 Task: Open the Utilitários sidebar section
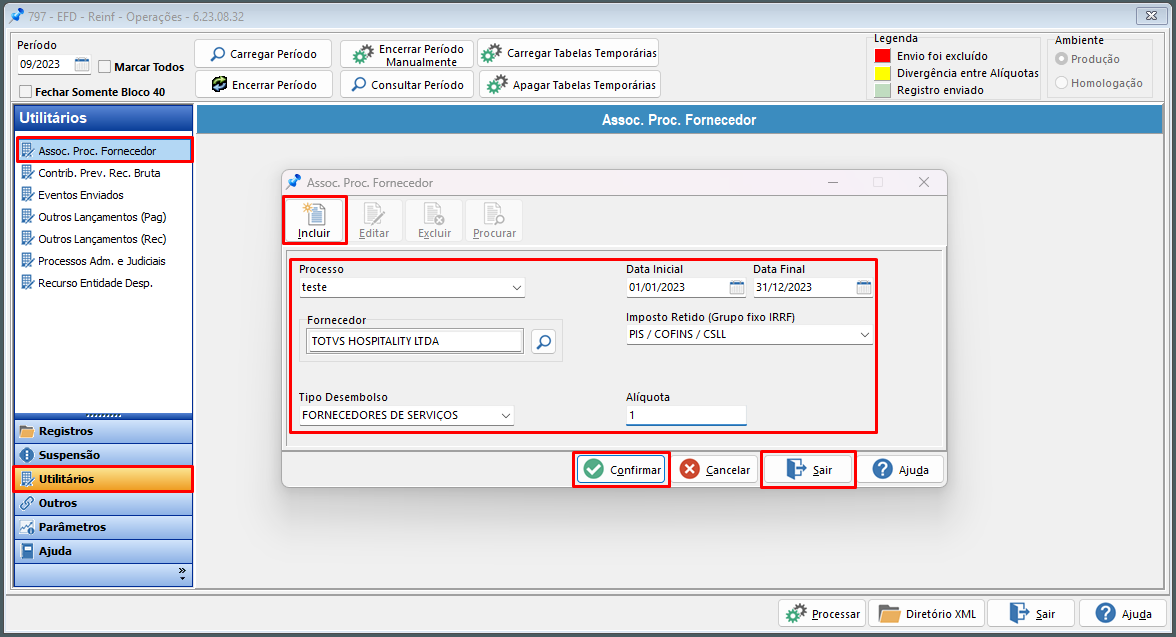(104, 479)
